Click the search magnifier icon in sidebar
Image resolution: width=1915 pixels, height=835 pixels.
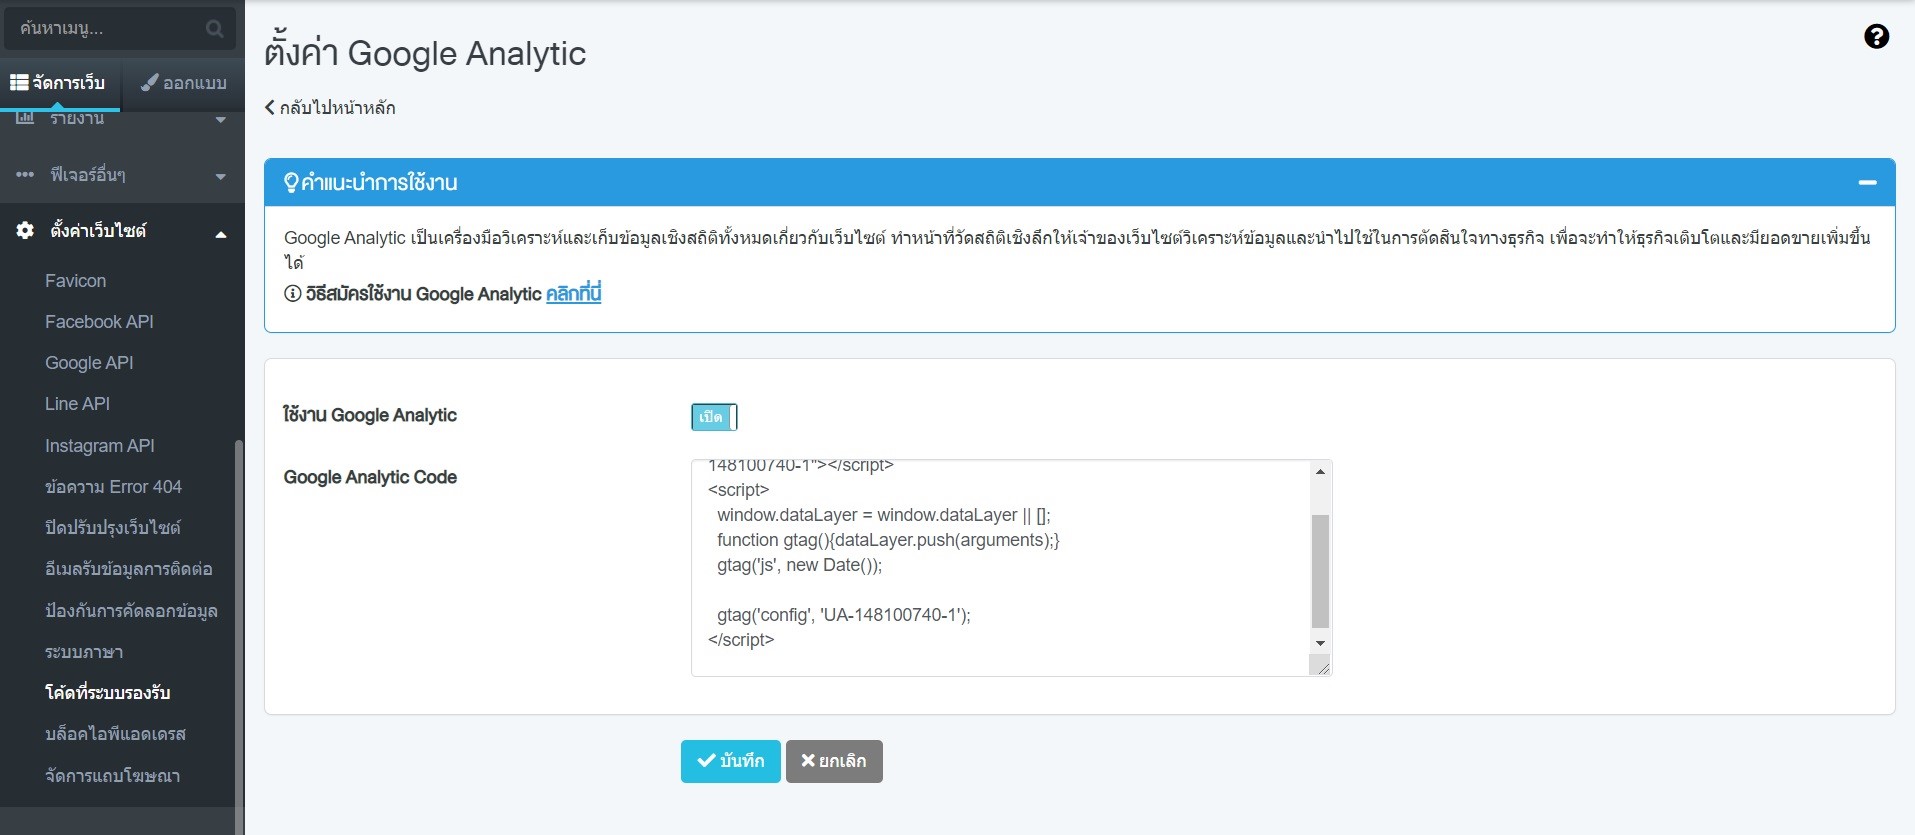[214, 29]
